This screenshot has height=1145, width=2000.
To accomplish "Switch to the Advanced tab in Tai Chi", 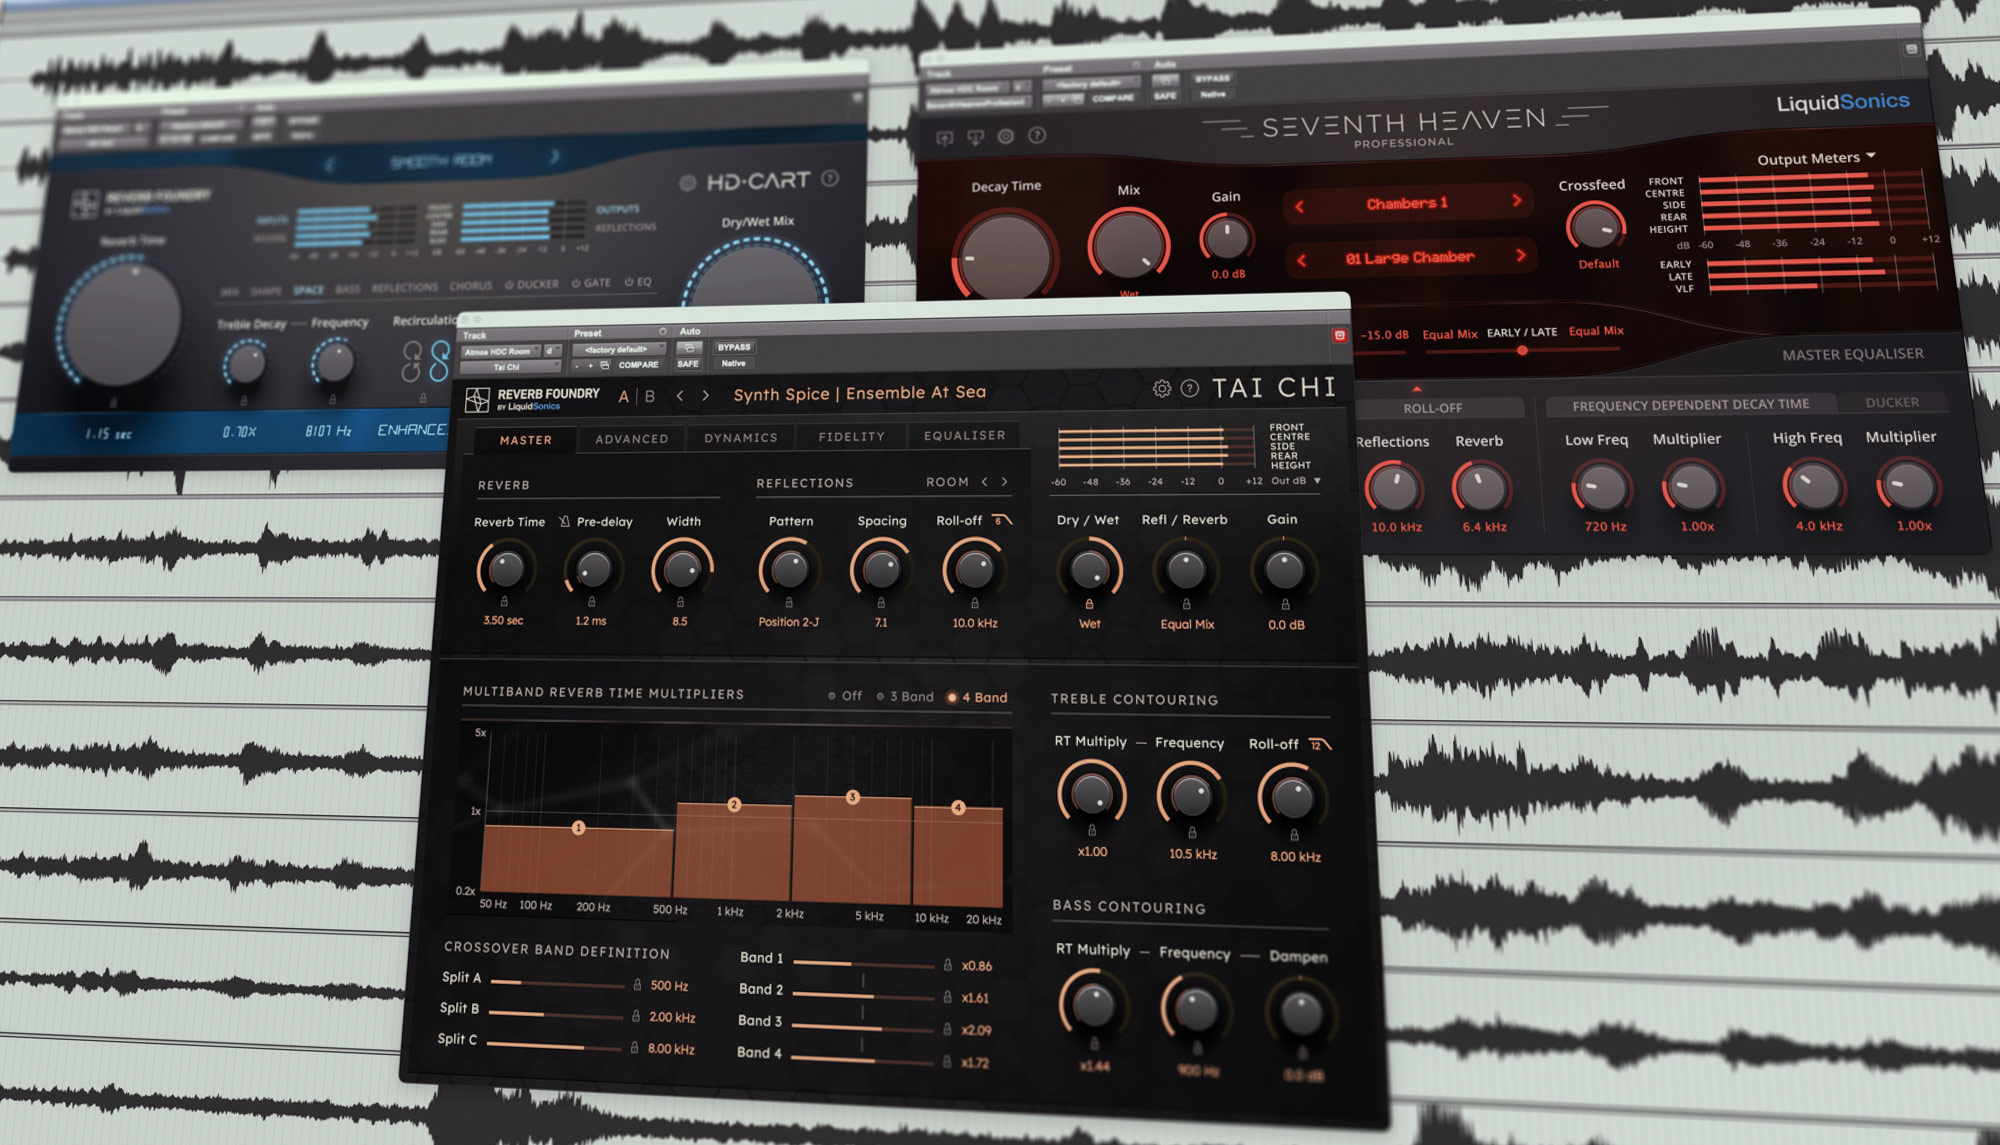I will tap(631, 439).
